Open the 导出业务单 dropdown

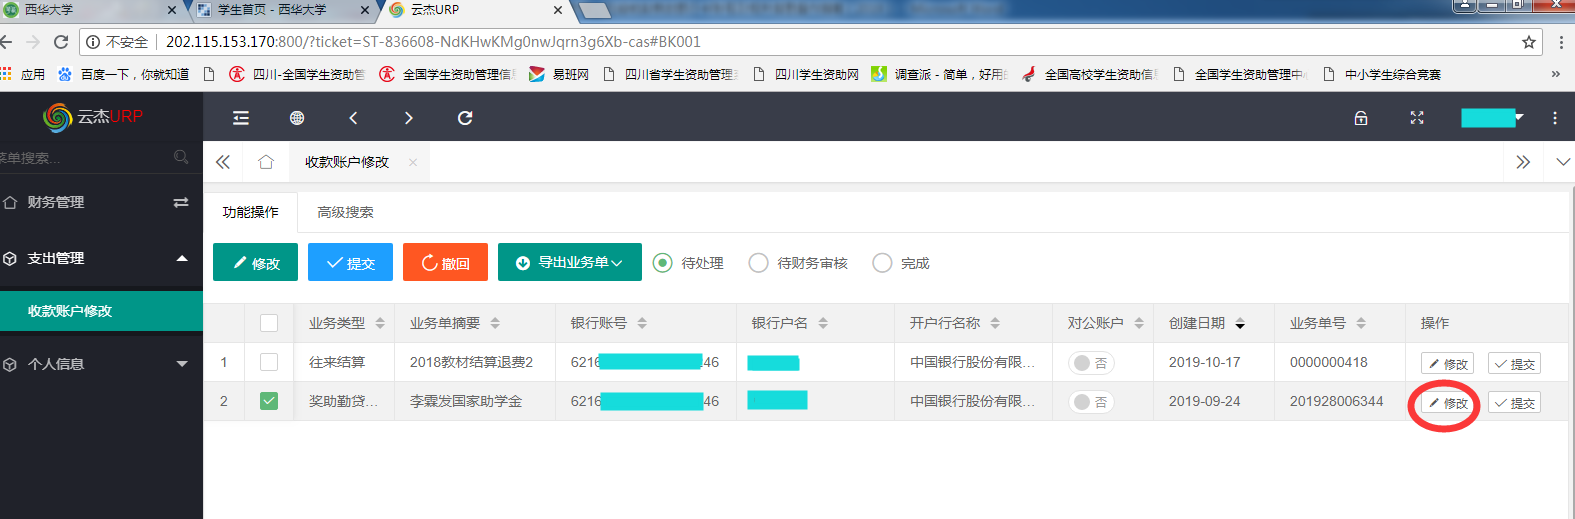point(570,263)
